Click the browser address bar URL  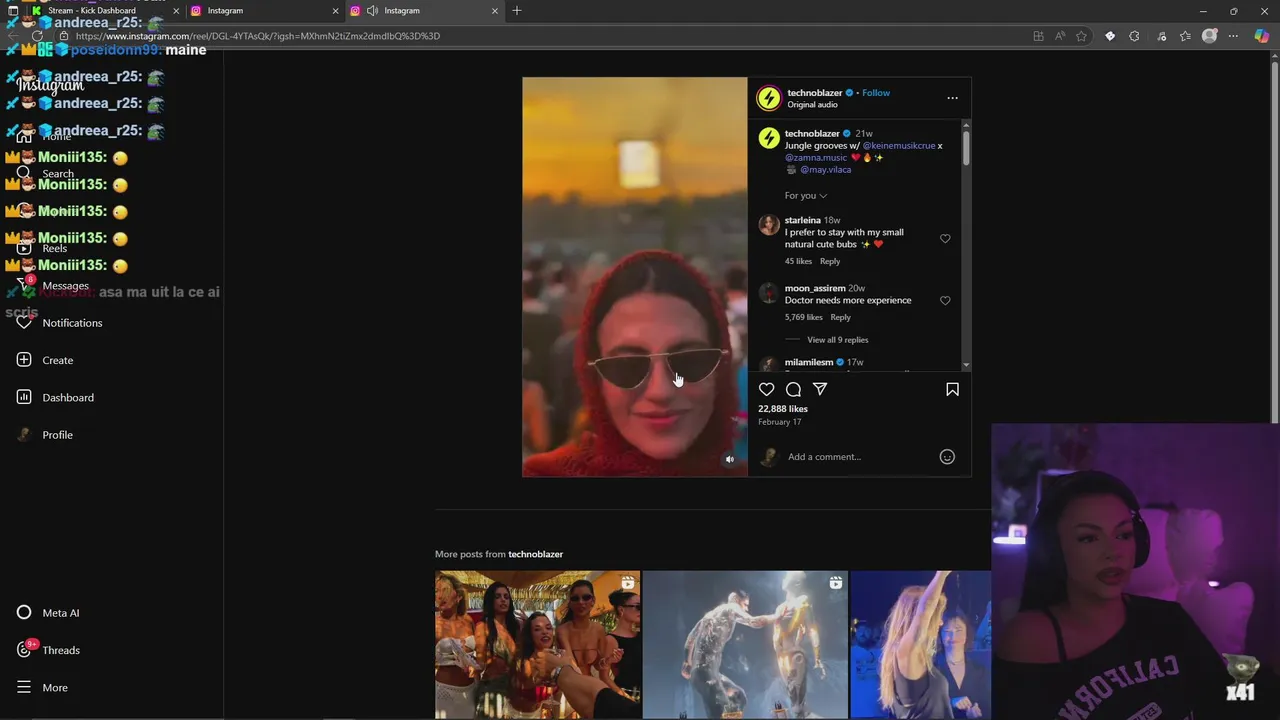click(257, 36)
